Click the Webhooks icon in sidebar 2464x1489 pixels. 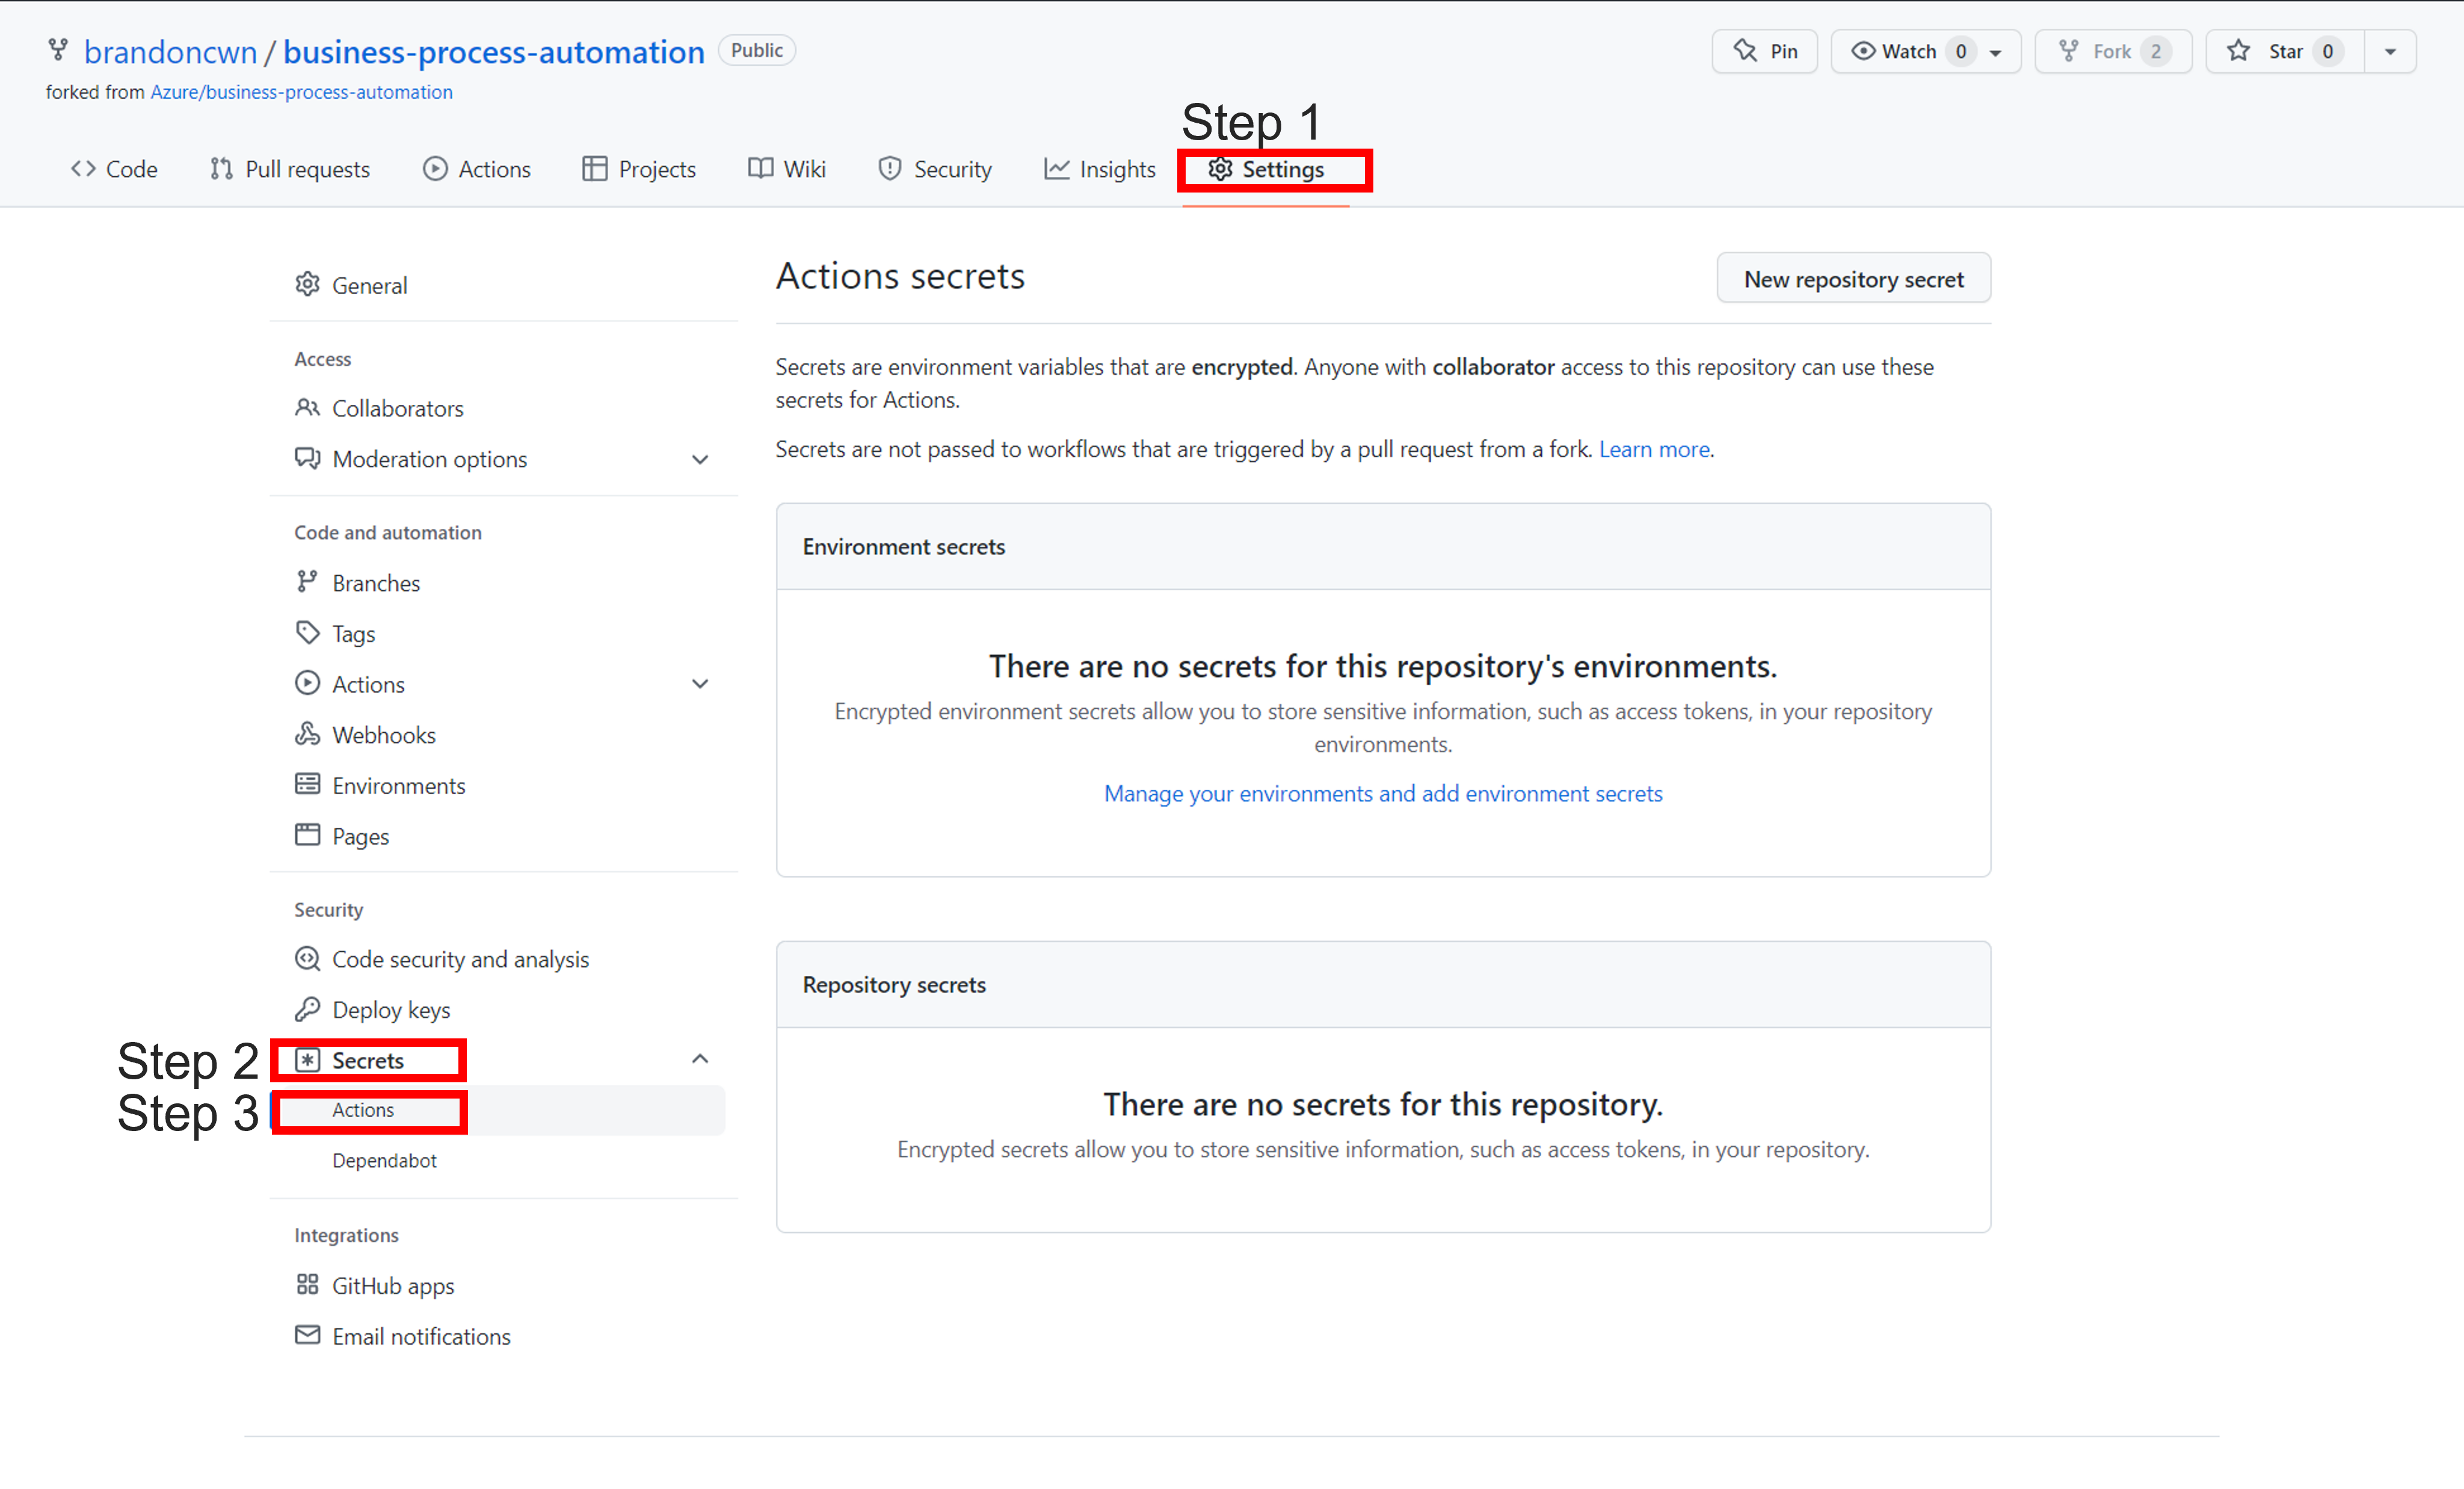307,735
